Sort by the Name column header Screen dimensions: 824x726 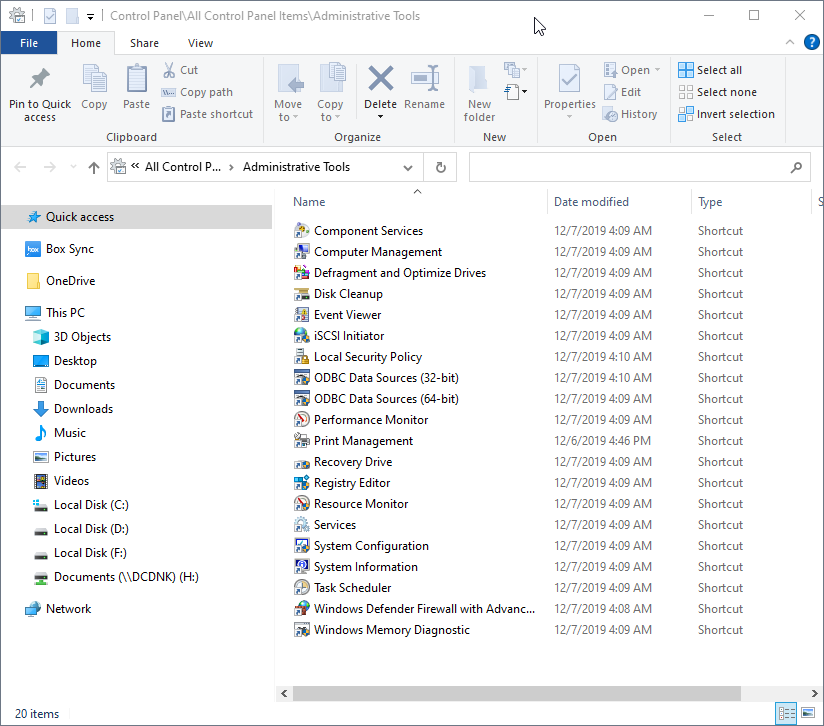[x=309, y=202]
